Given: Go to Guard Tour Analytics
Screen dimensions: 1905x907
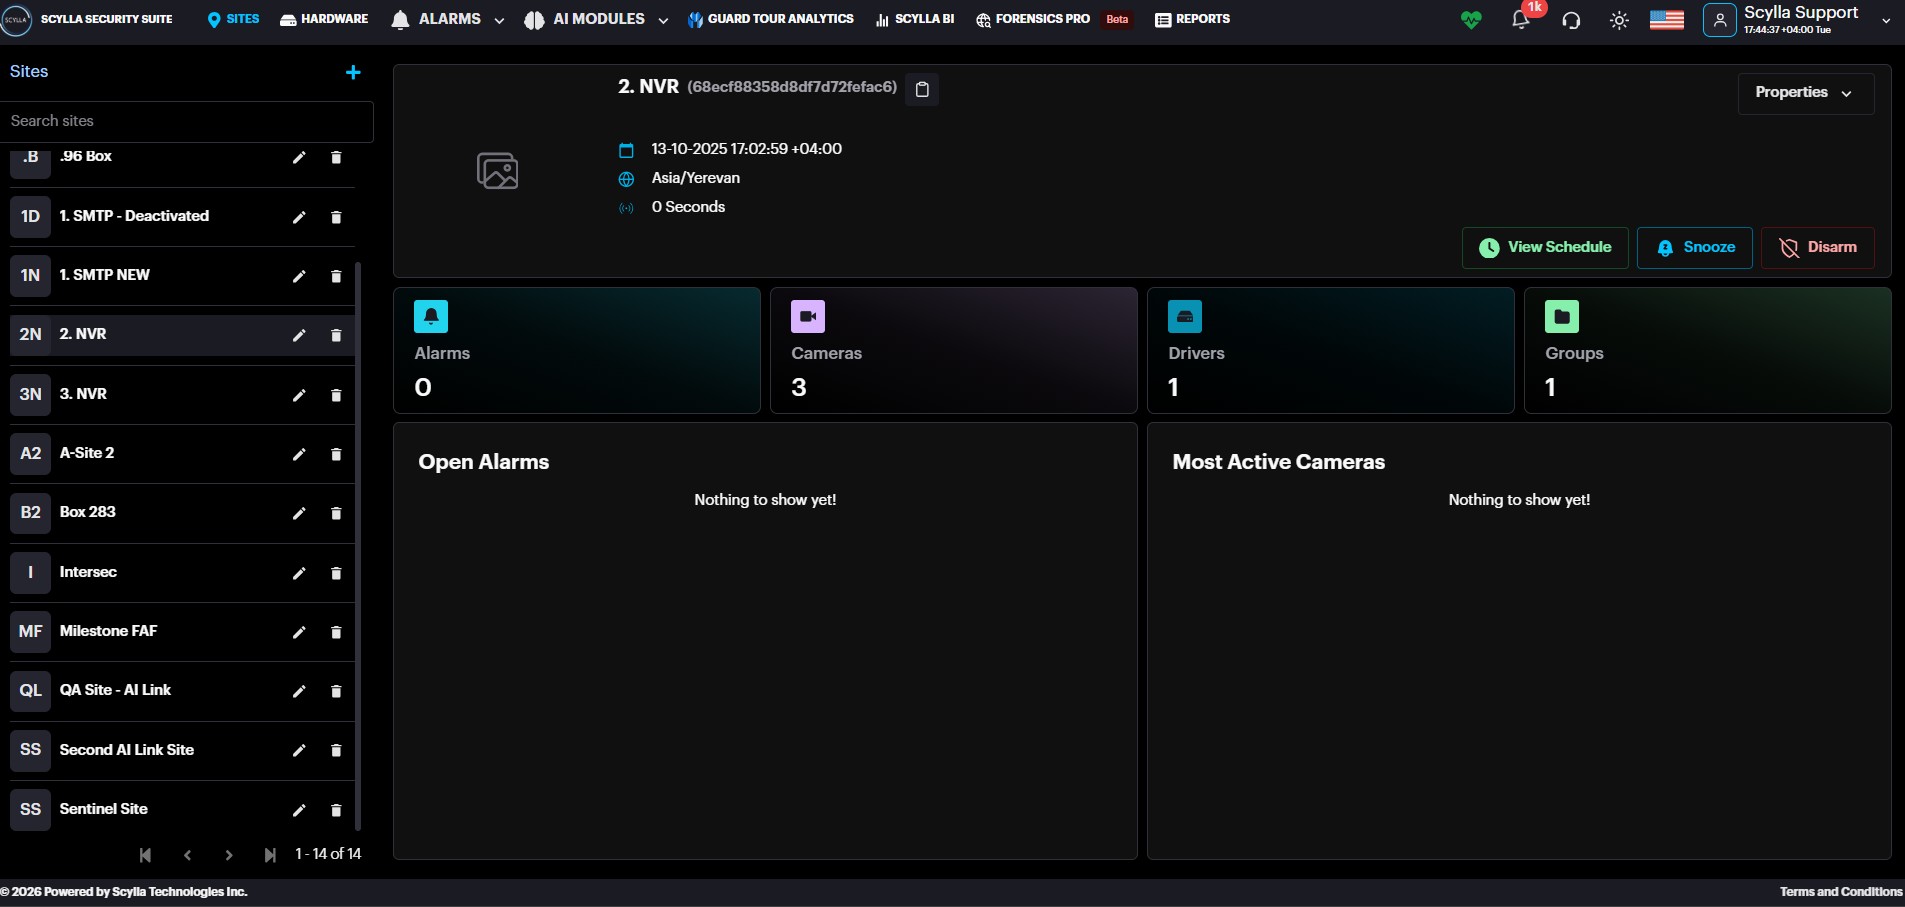Looking at the screenshot, I should (x=770, y=19).
